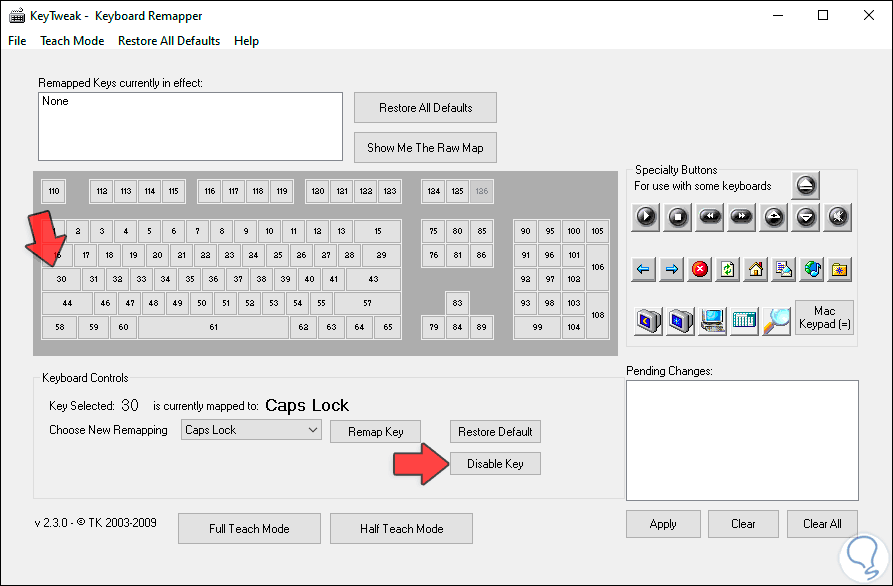Screen dimensions: 893x586
Task: Select the blue left arrow Back icon
Action: pyautogui.click(x=644, y=268)
